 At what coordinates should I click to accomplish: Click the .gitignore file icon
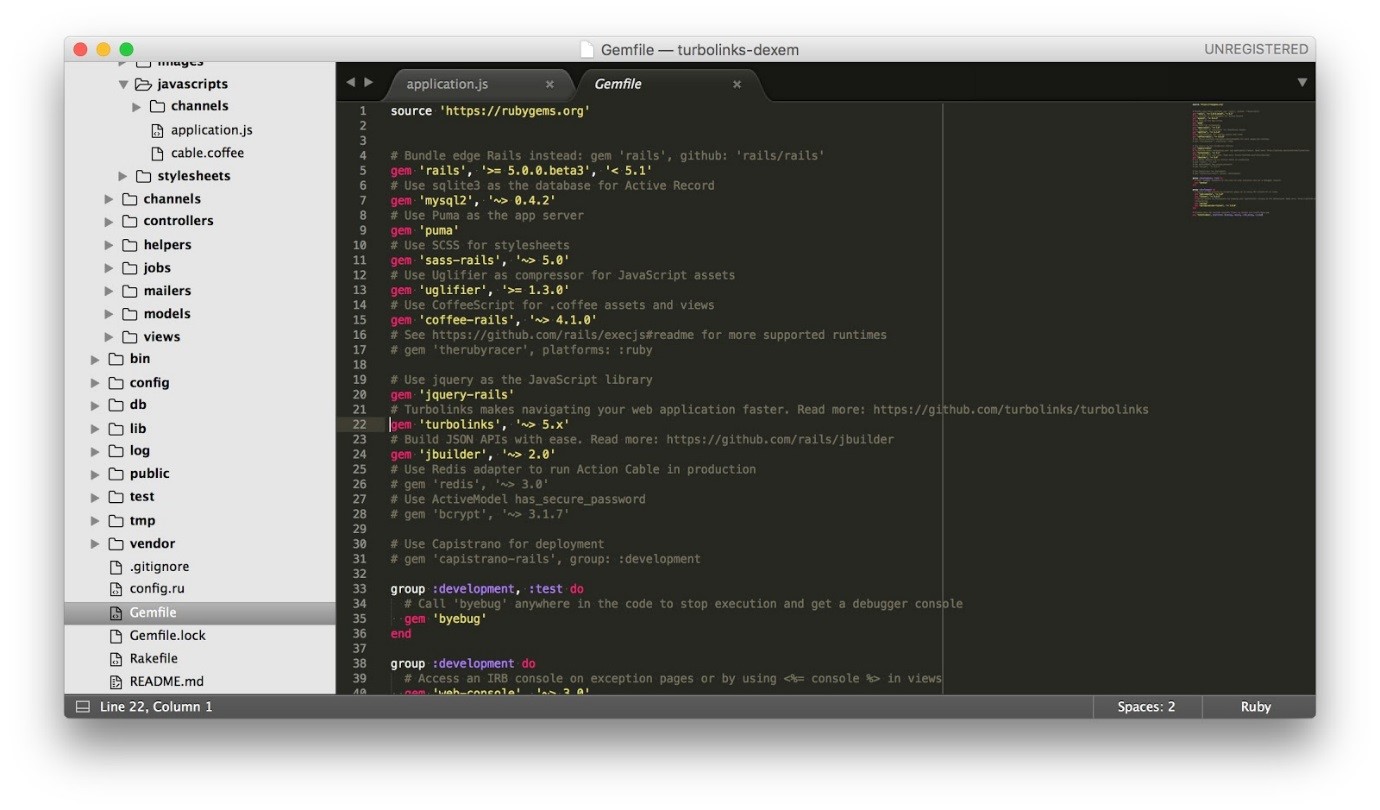pyautogui.click(x=116, y=567)
